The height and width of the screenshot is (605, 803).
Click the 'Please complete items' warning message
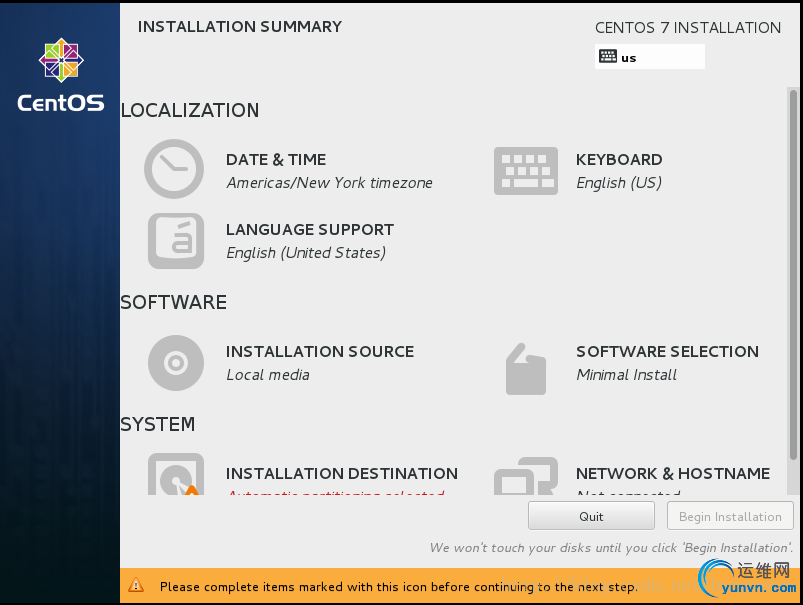coord(398,587)
